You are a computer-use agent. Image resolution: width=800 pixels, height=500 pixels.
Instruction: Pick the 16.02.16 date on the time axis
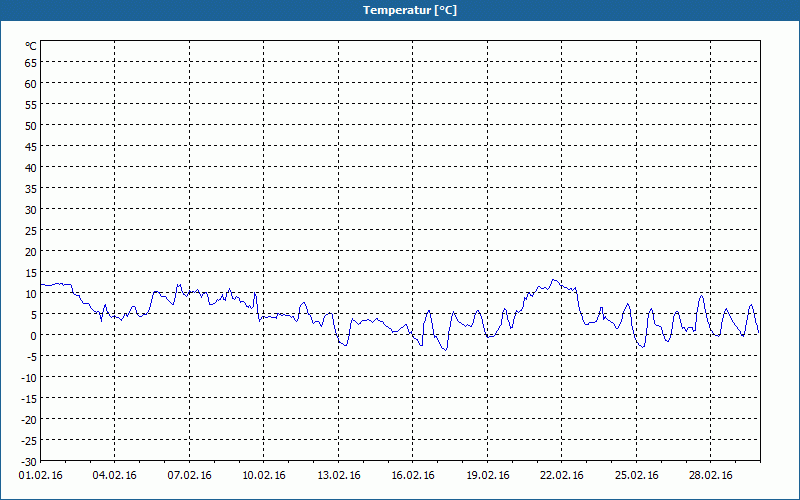pyautogui.click(x=411, y=476)
